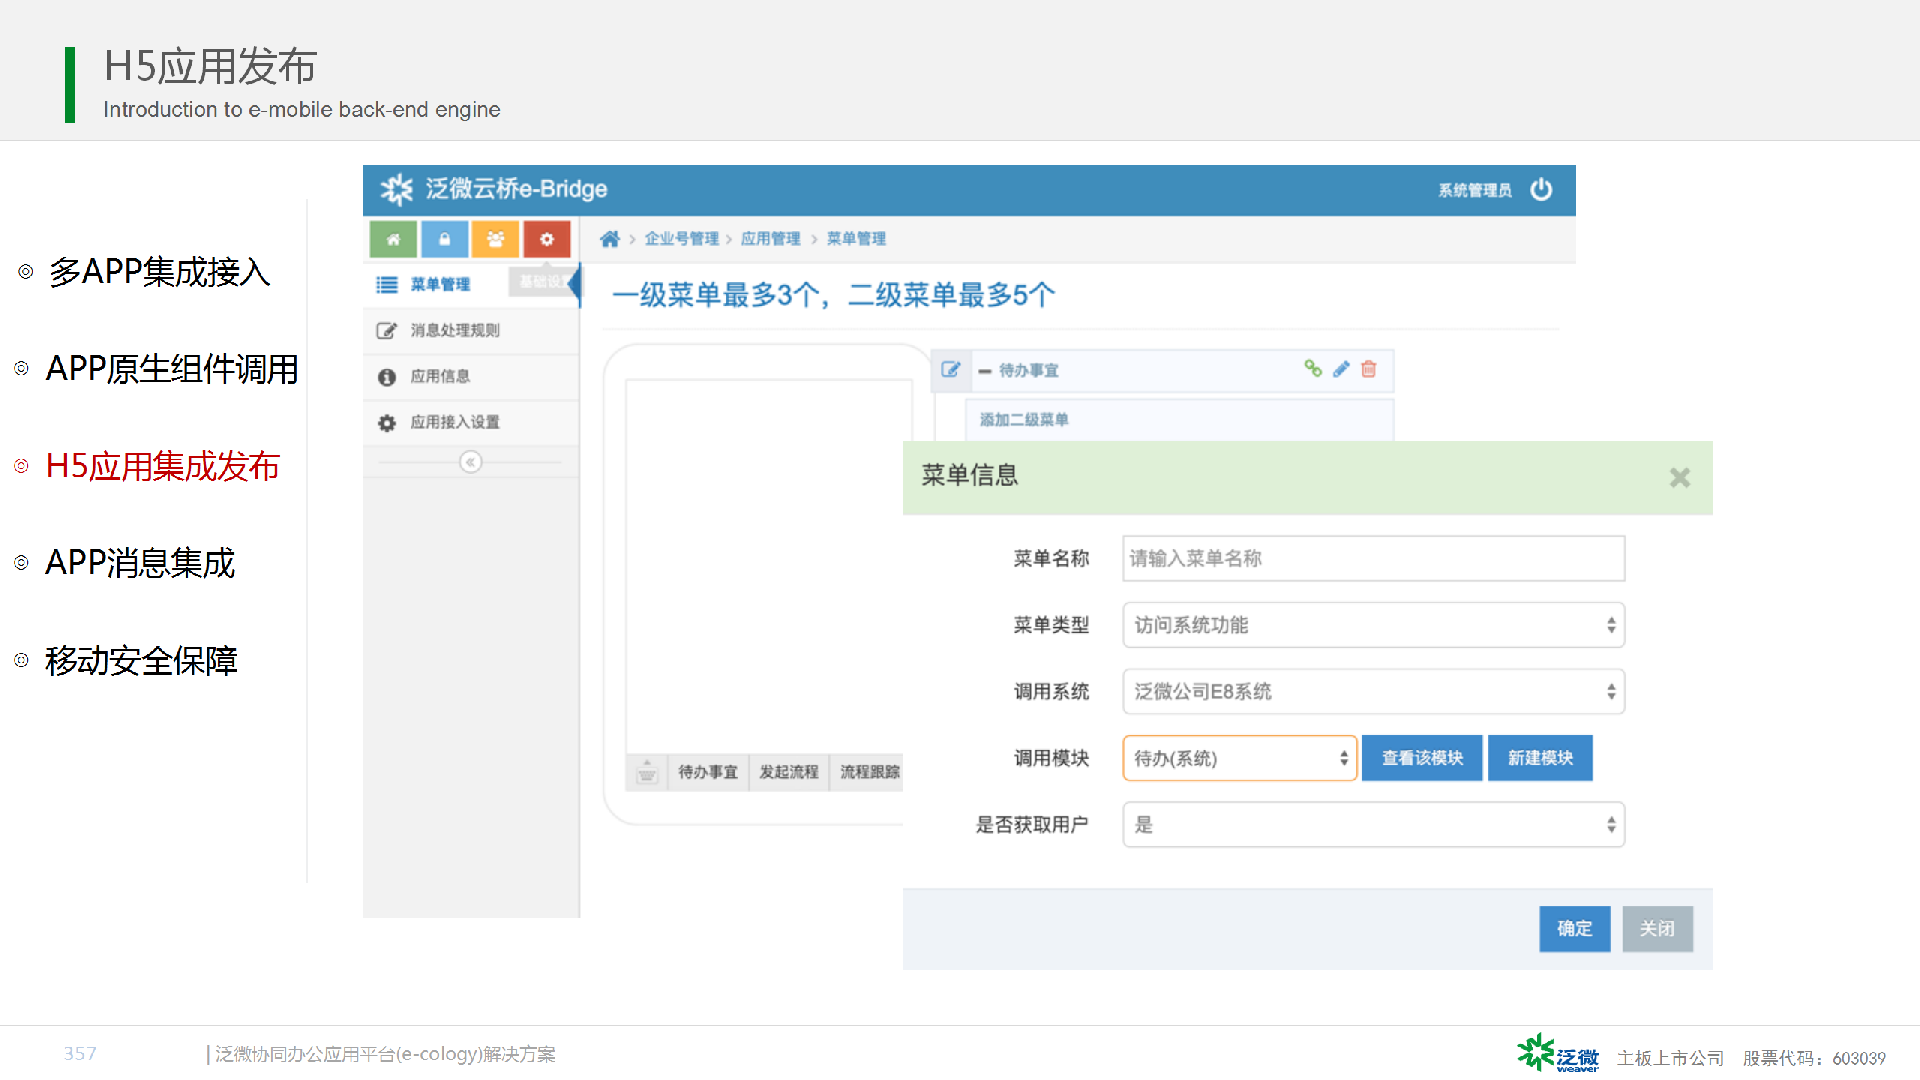Click 菜单管理 breadcrumb link
1920x1080 pixels.
coord(856,239)
